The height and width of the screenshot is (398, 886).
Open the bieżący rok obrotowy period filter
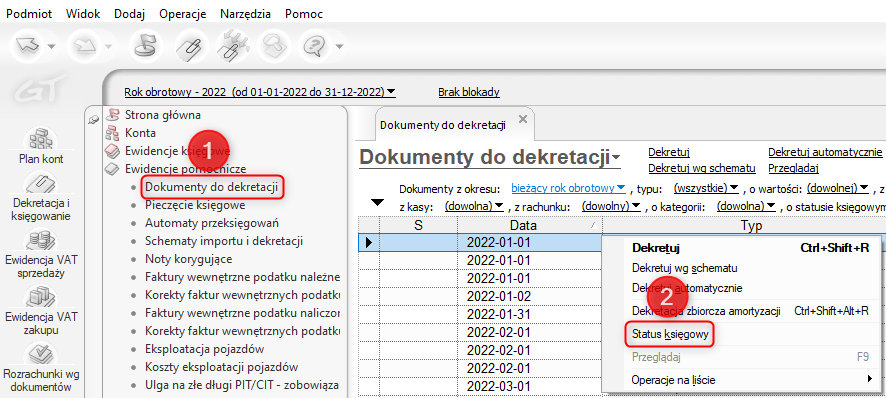point(568,187)
